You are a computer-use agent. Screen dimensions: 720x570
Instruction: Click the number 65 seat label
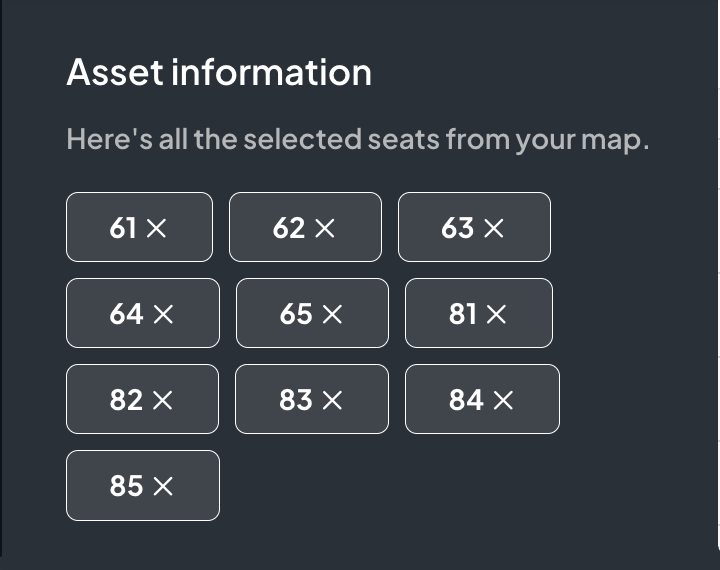tap(296, 315)
